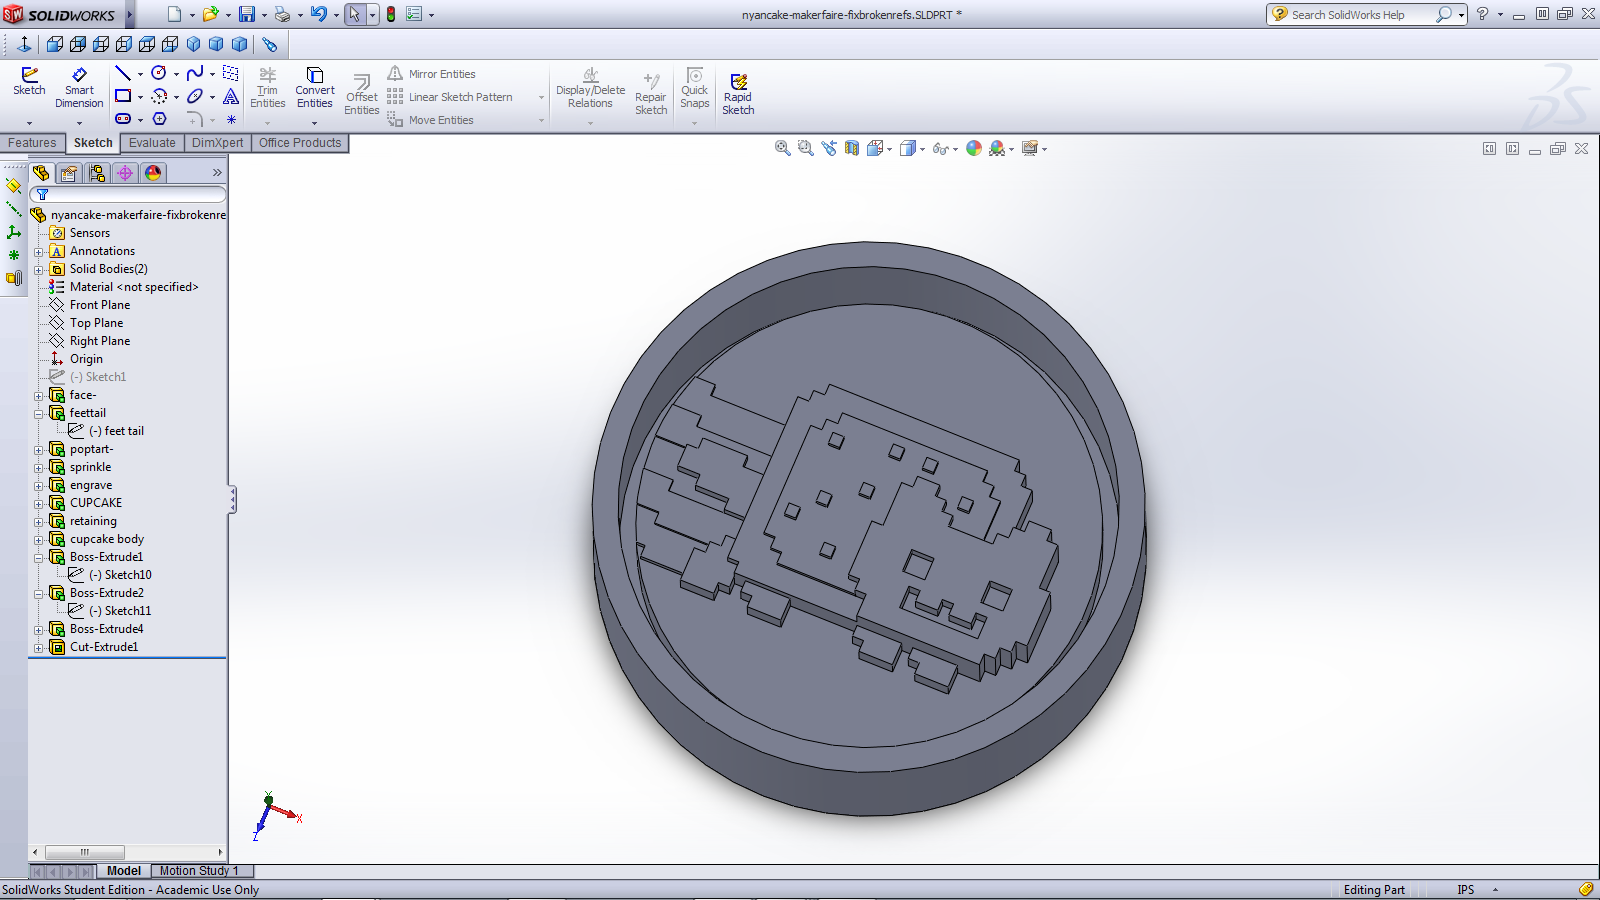The image size is (1600, 900).
Task: Click the Normal To view icon
Action: point(24,44)
